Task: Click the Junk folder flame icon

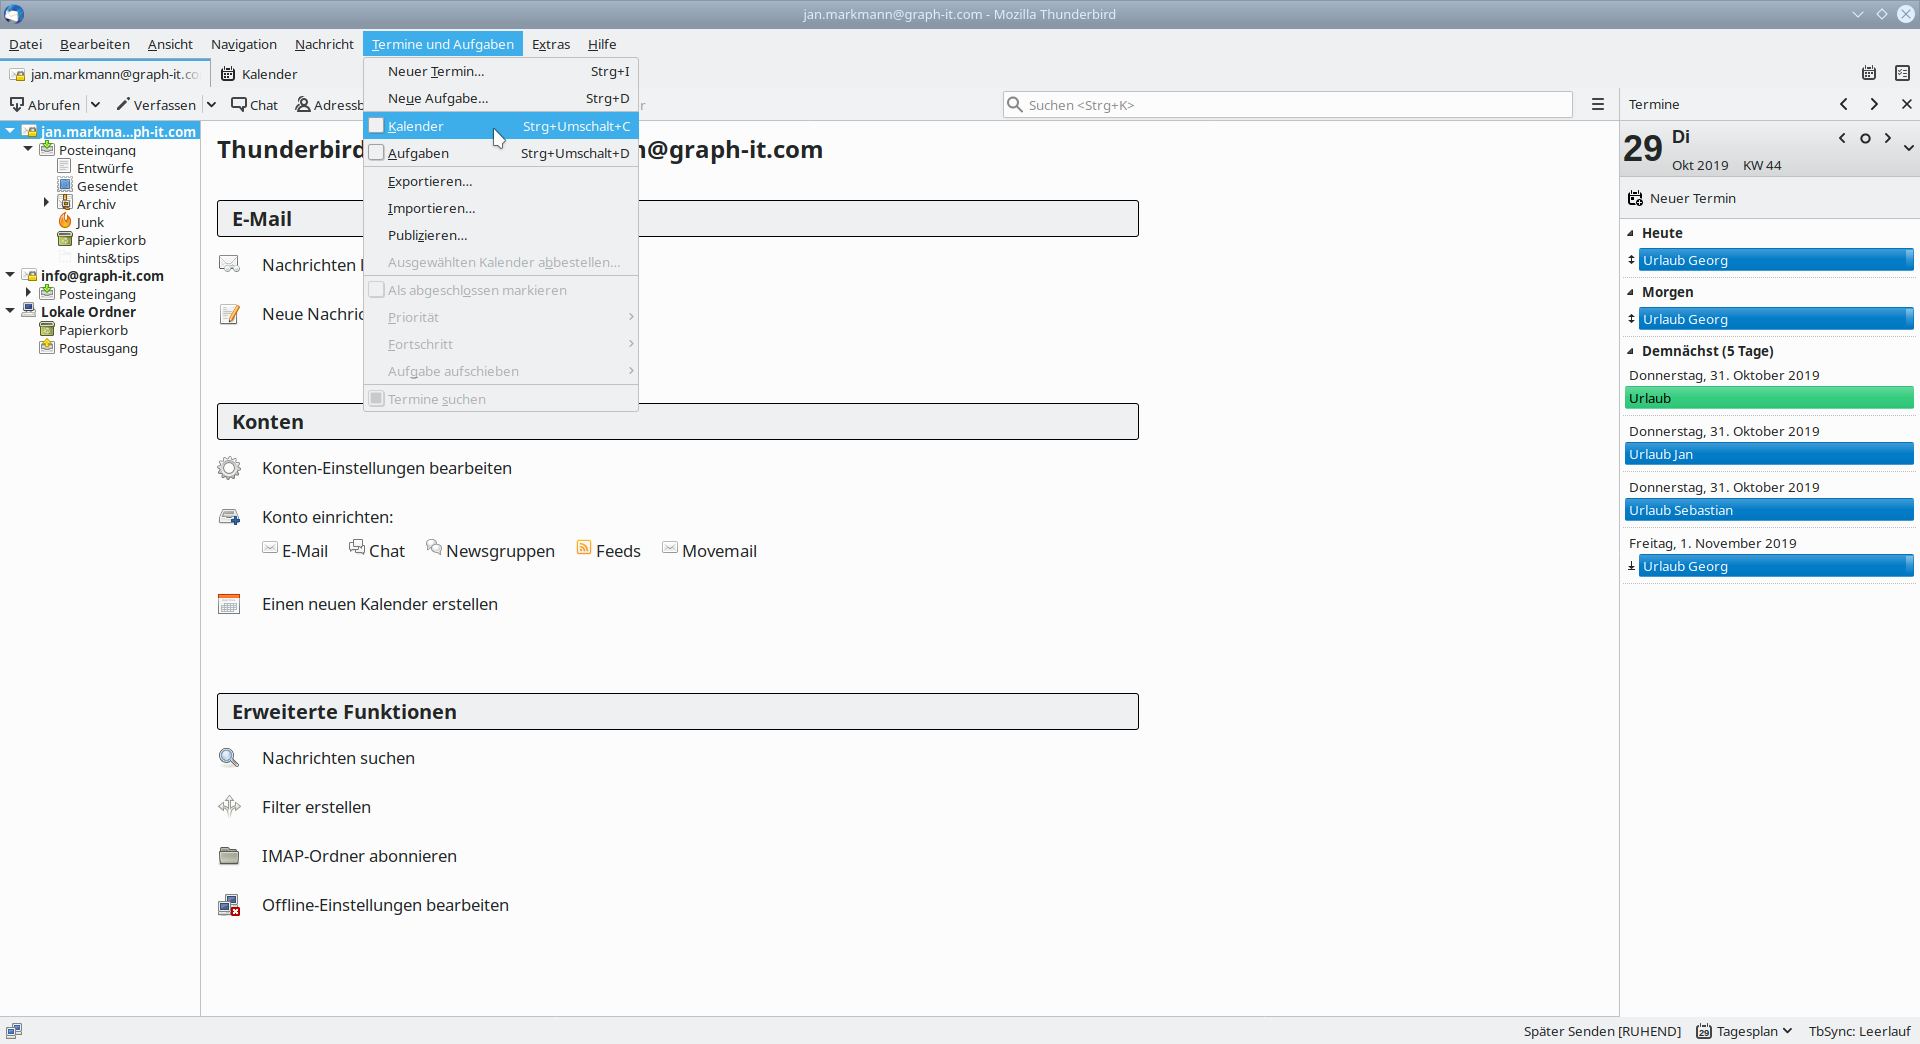Action: [x=65, y=222]
